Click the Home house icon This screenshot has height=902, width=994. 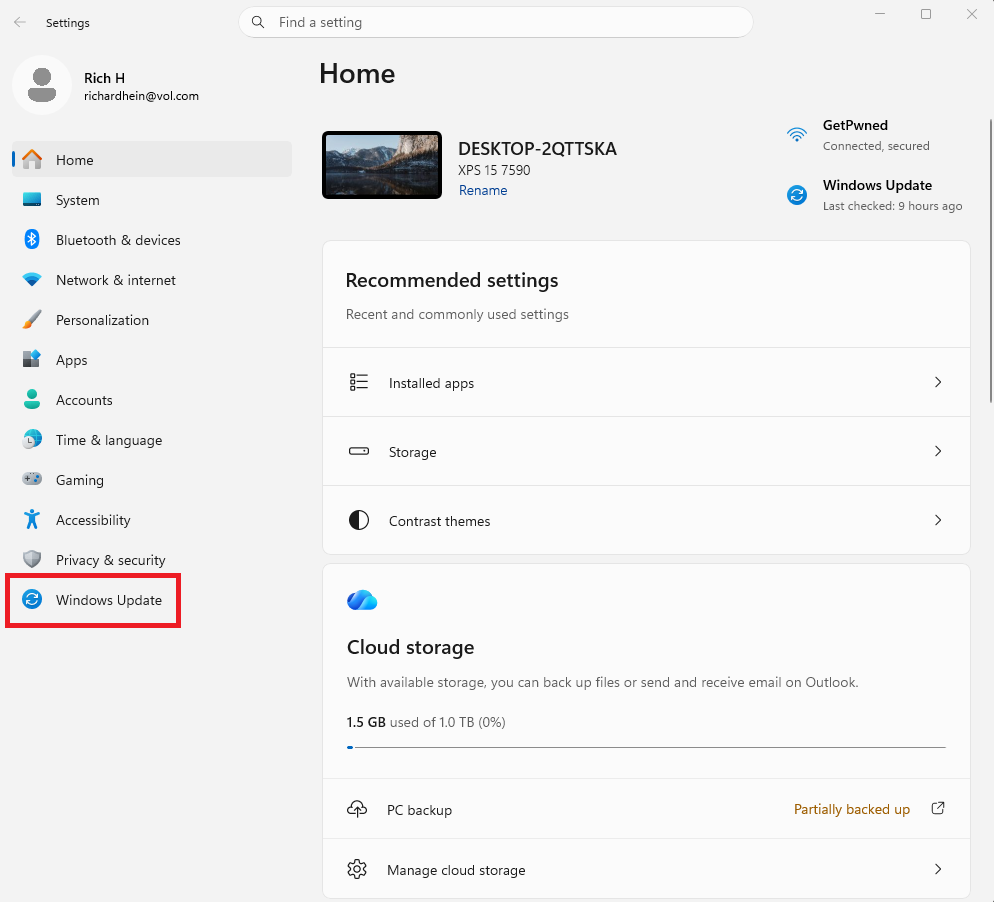32,160
